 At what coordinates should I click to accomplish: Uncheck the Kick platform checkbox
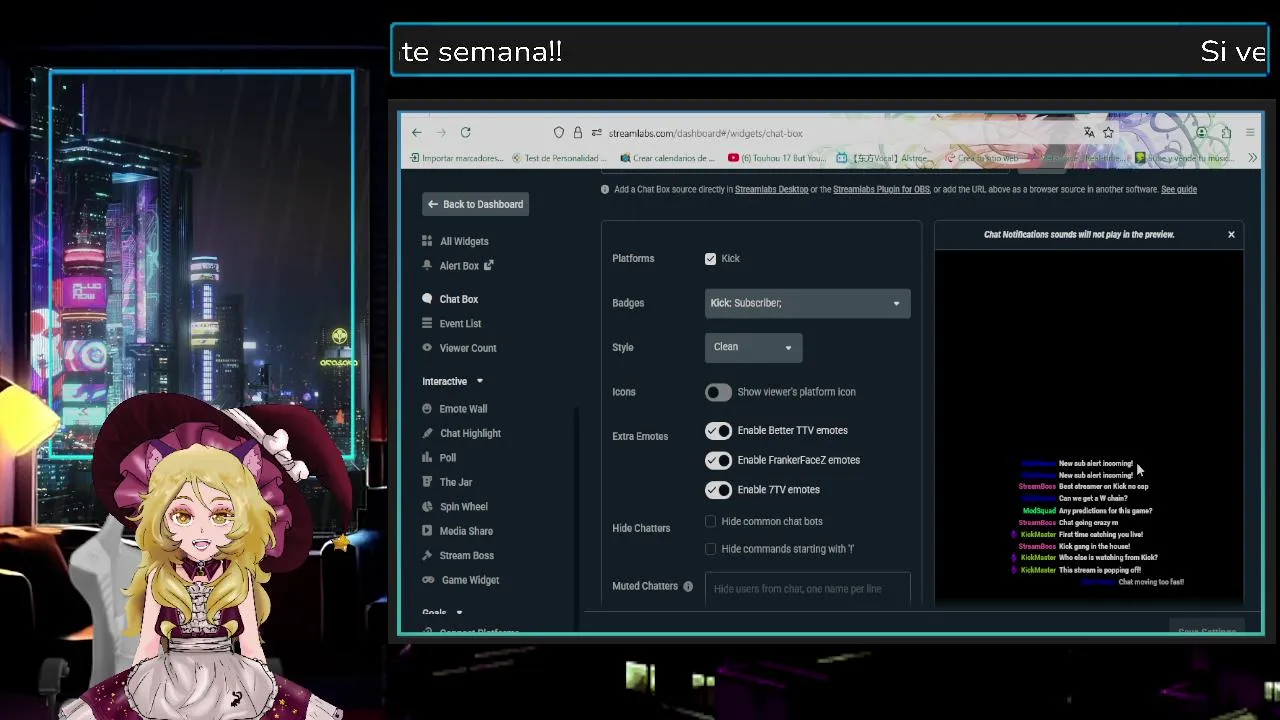pyautogui.click(x=711, y=259)
